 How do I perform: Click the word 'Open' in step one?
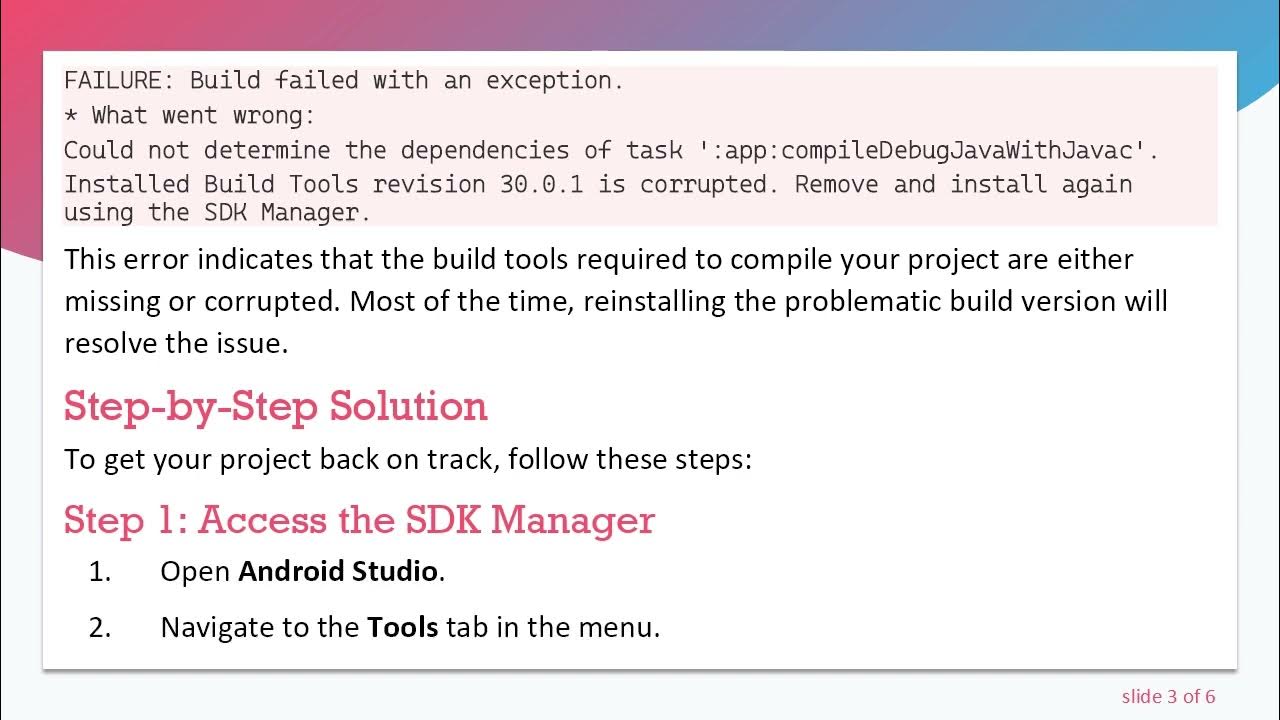tap(195, 572)
